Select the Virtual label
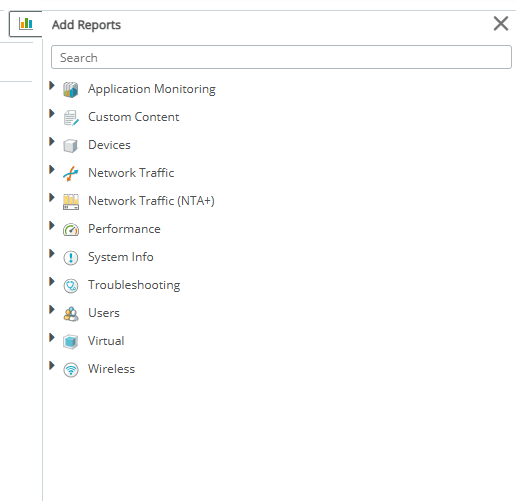Image resolution: width=516 pixels, height=501 pixels. coord(106,341)
